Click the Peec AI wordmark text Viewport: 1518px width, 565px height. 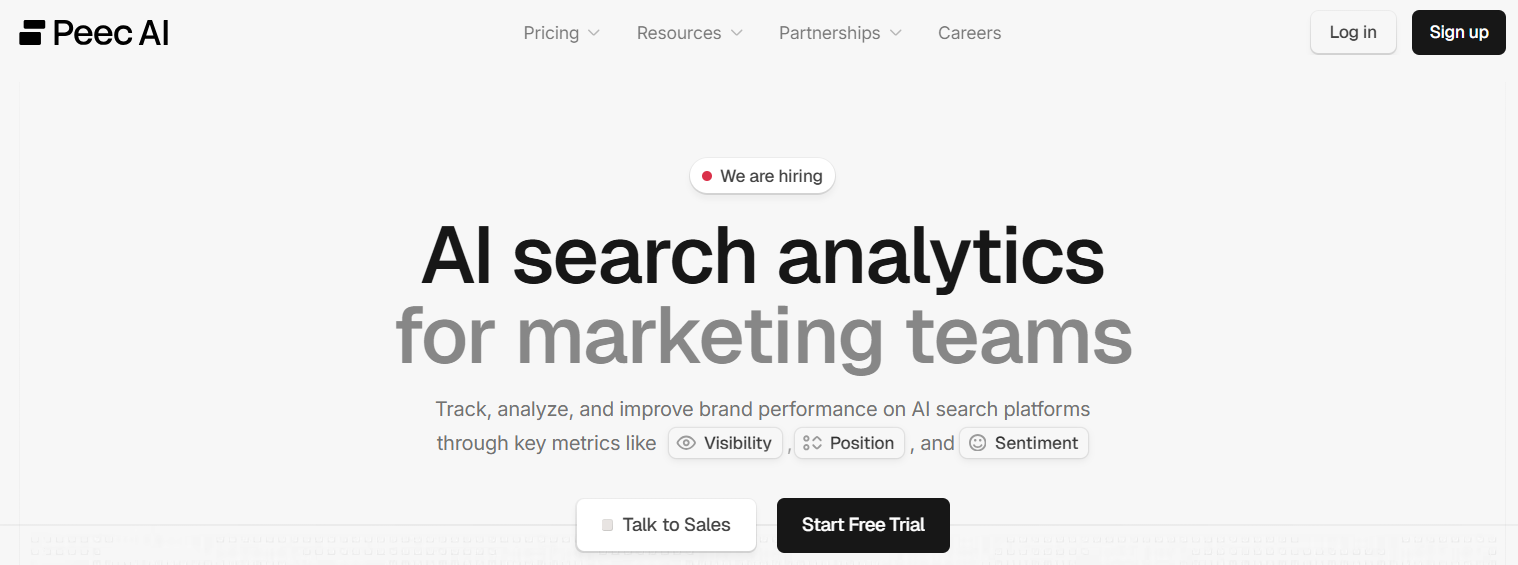point(111,33)
